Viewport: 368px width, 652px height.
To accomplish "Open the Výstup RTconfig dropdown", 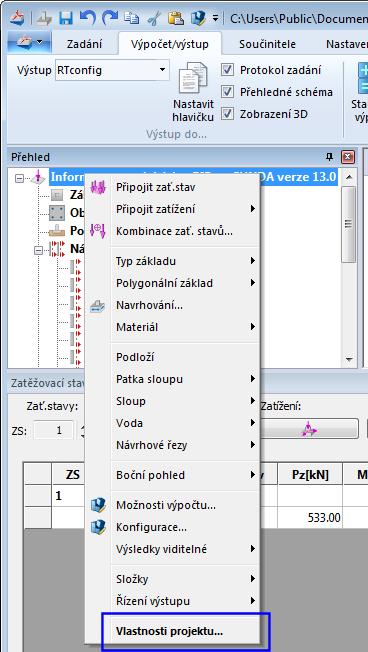I will coord(163,70).
